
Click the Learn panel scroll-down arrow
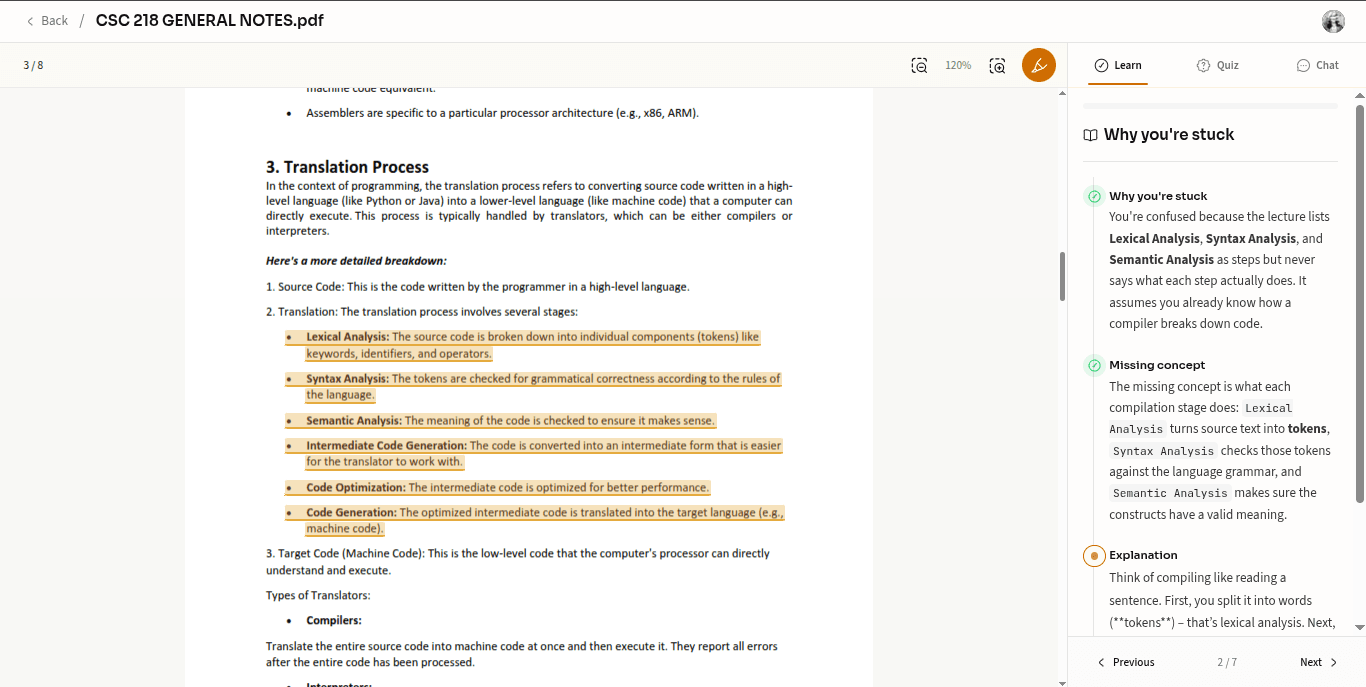pyautogui.click(x=1360, y=628)
